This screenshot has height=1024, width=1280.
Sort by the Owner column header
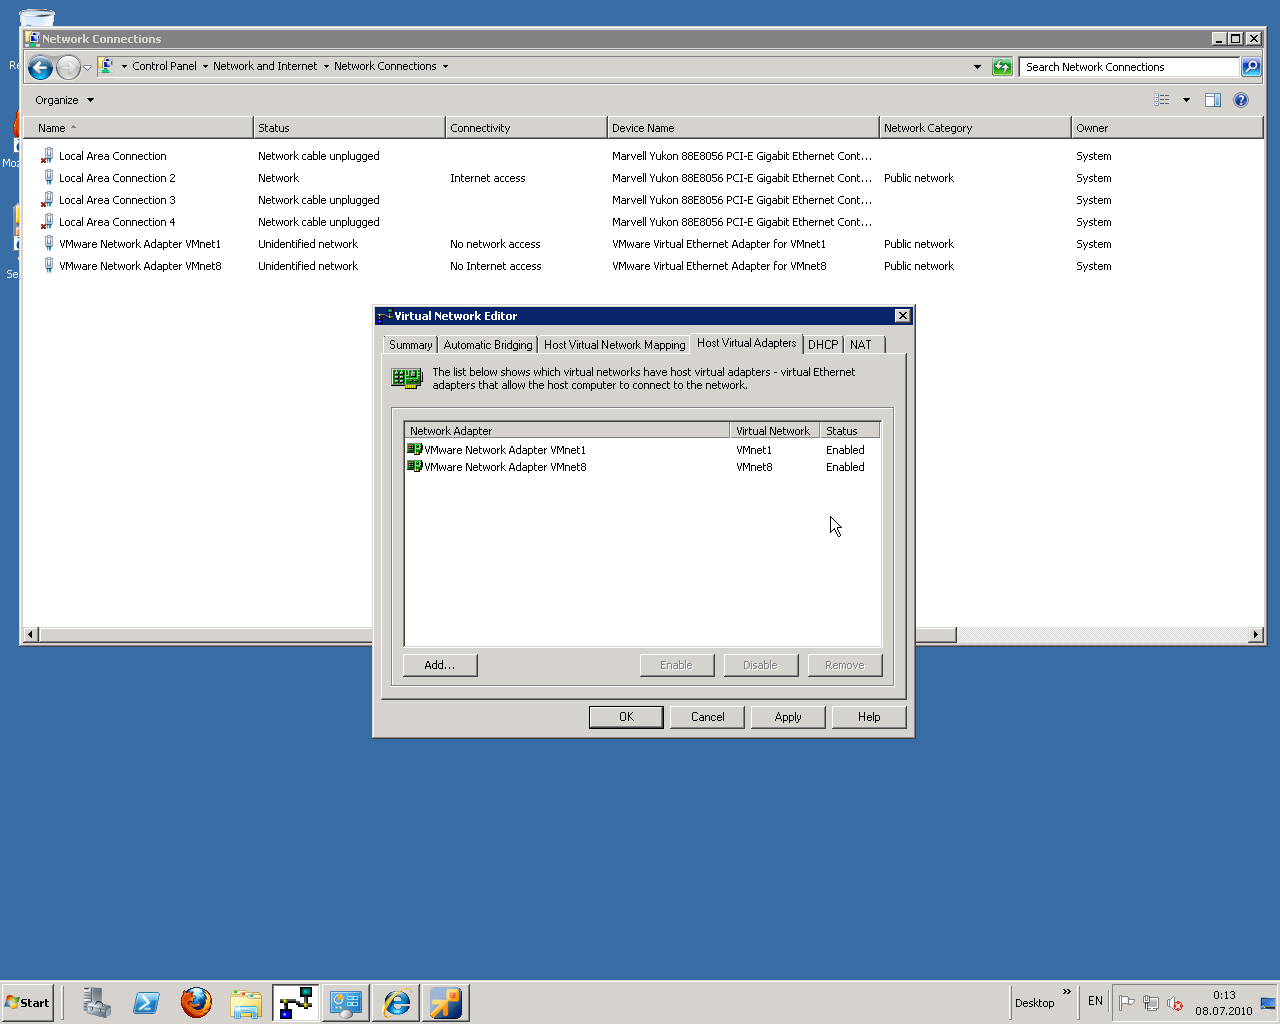click(x=1167, y=128)
